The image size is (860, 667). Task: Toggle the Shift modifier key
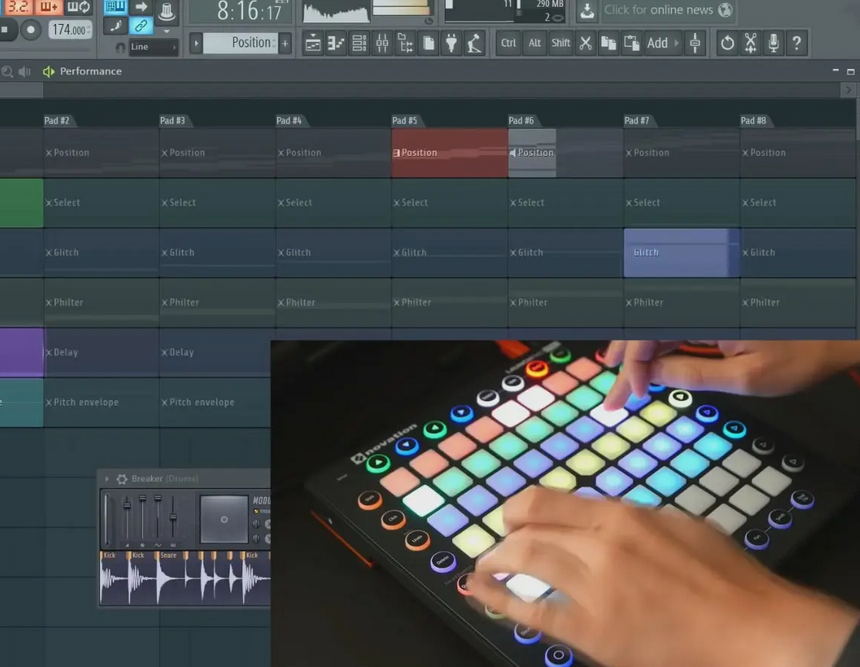click(x=561, y=43)
